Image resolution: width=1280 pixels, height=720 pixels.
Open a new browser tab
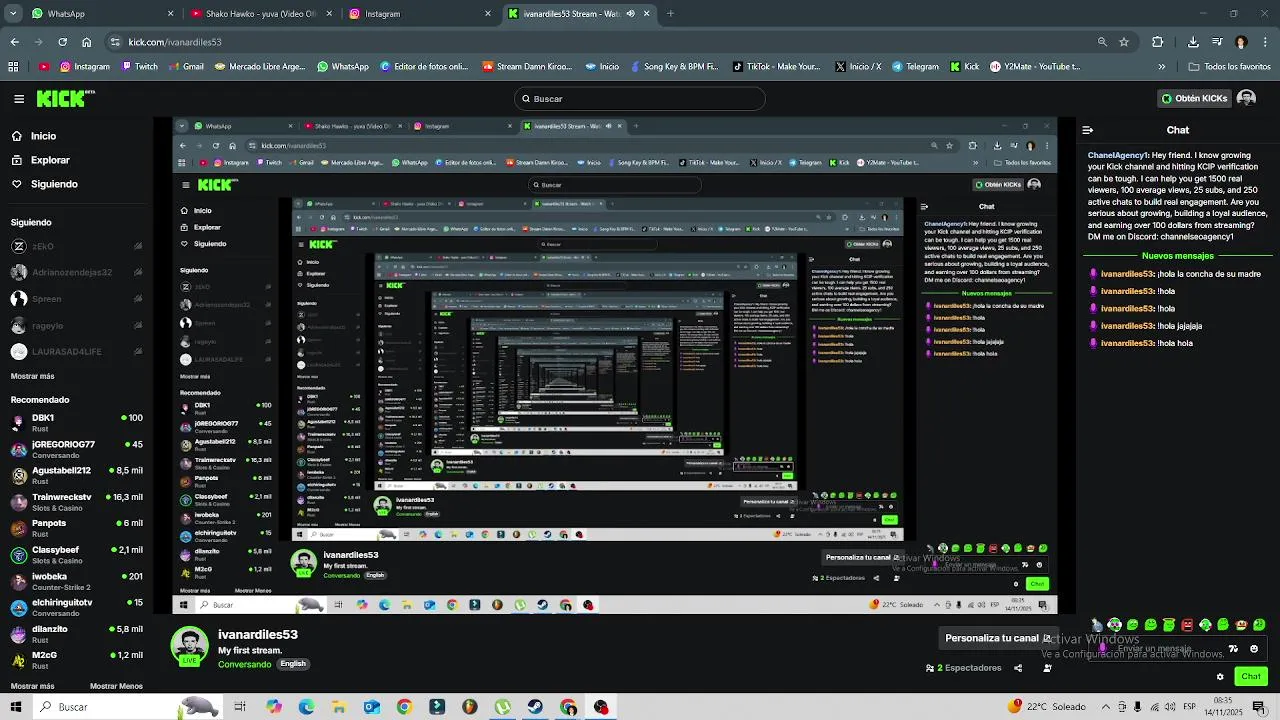[670, 14]
